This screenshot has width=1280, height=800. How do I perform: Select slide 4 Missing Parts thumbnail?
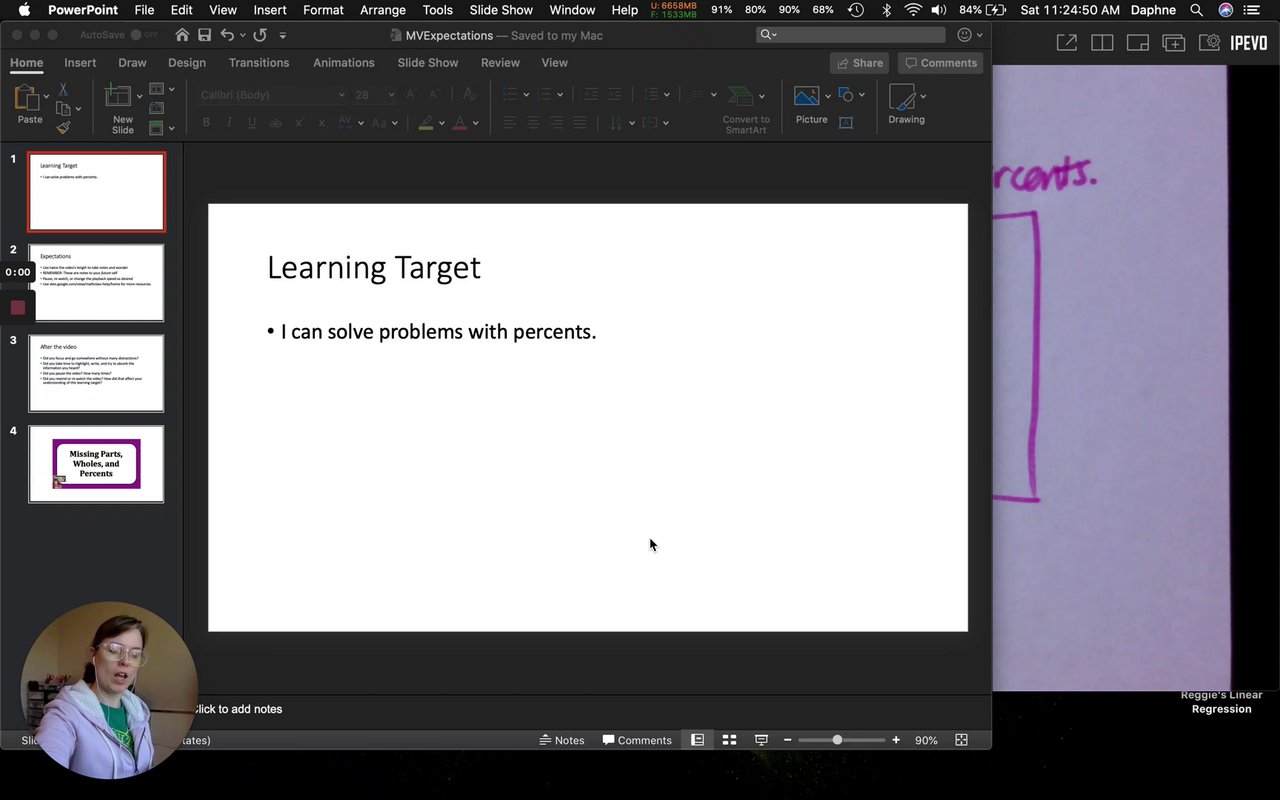pyautogui.click(x=96, y=464)
